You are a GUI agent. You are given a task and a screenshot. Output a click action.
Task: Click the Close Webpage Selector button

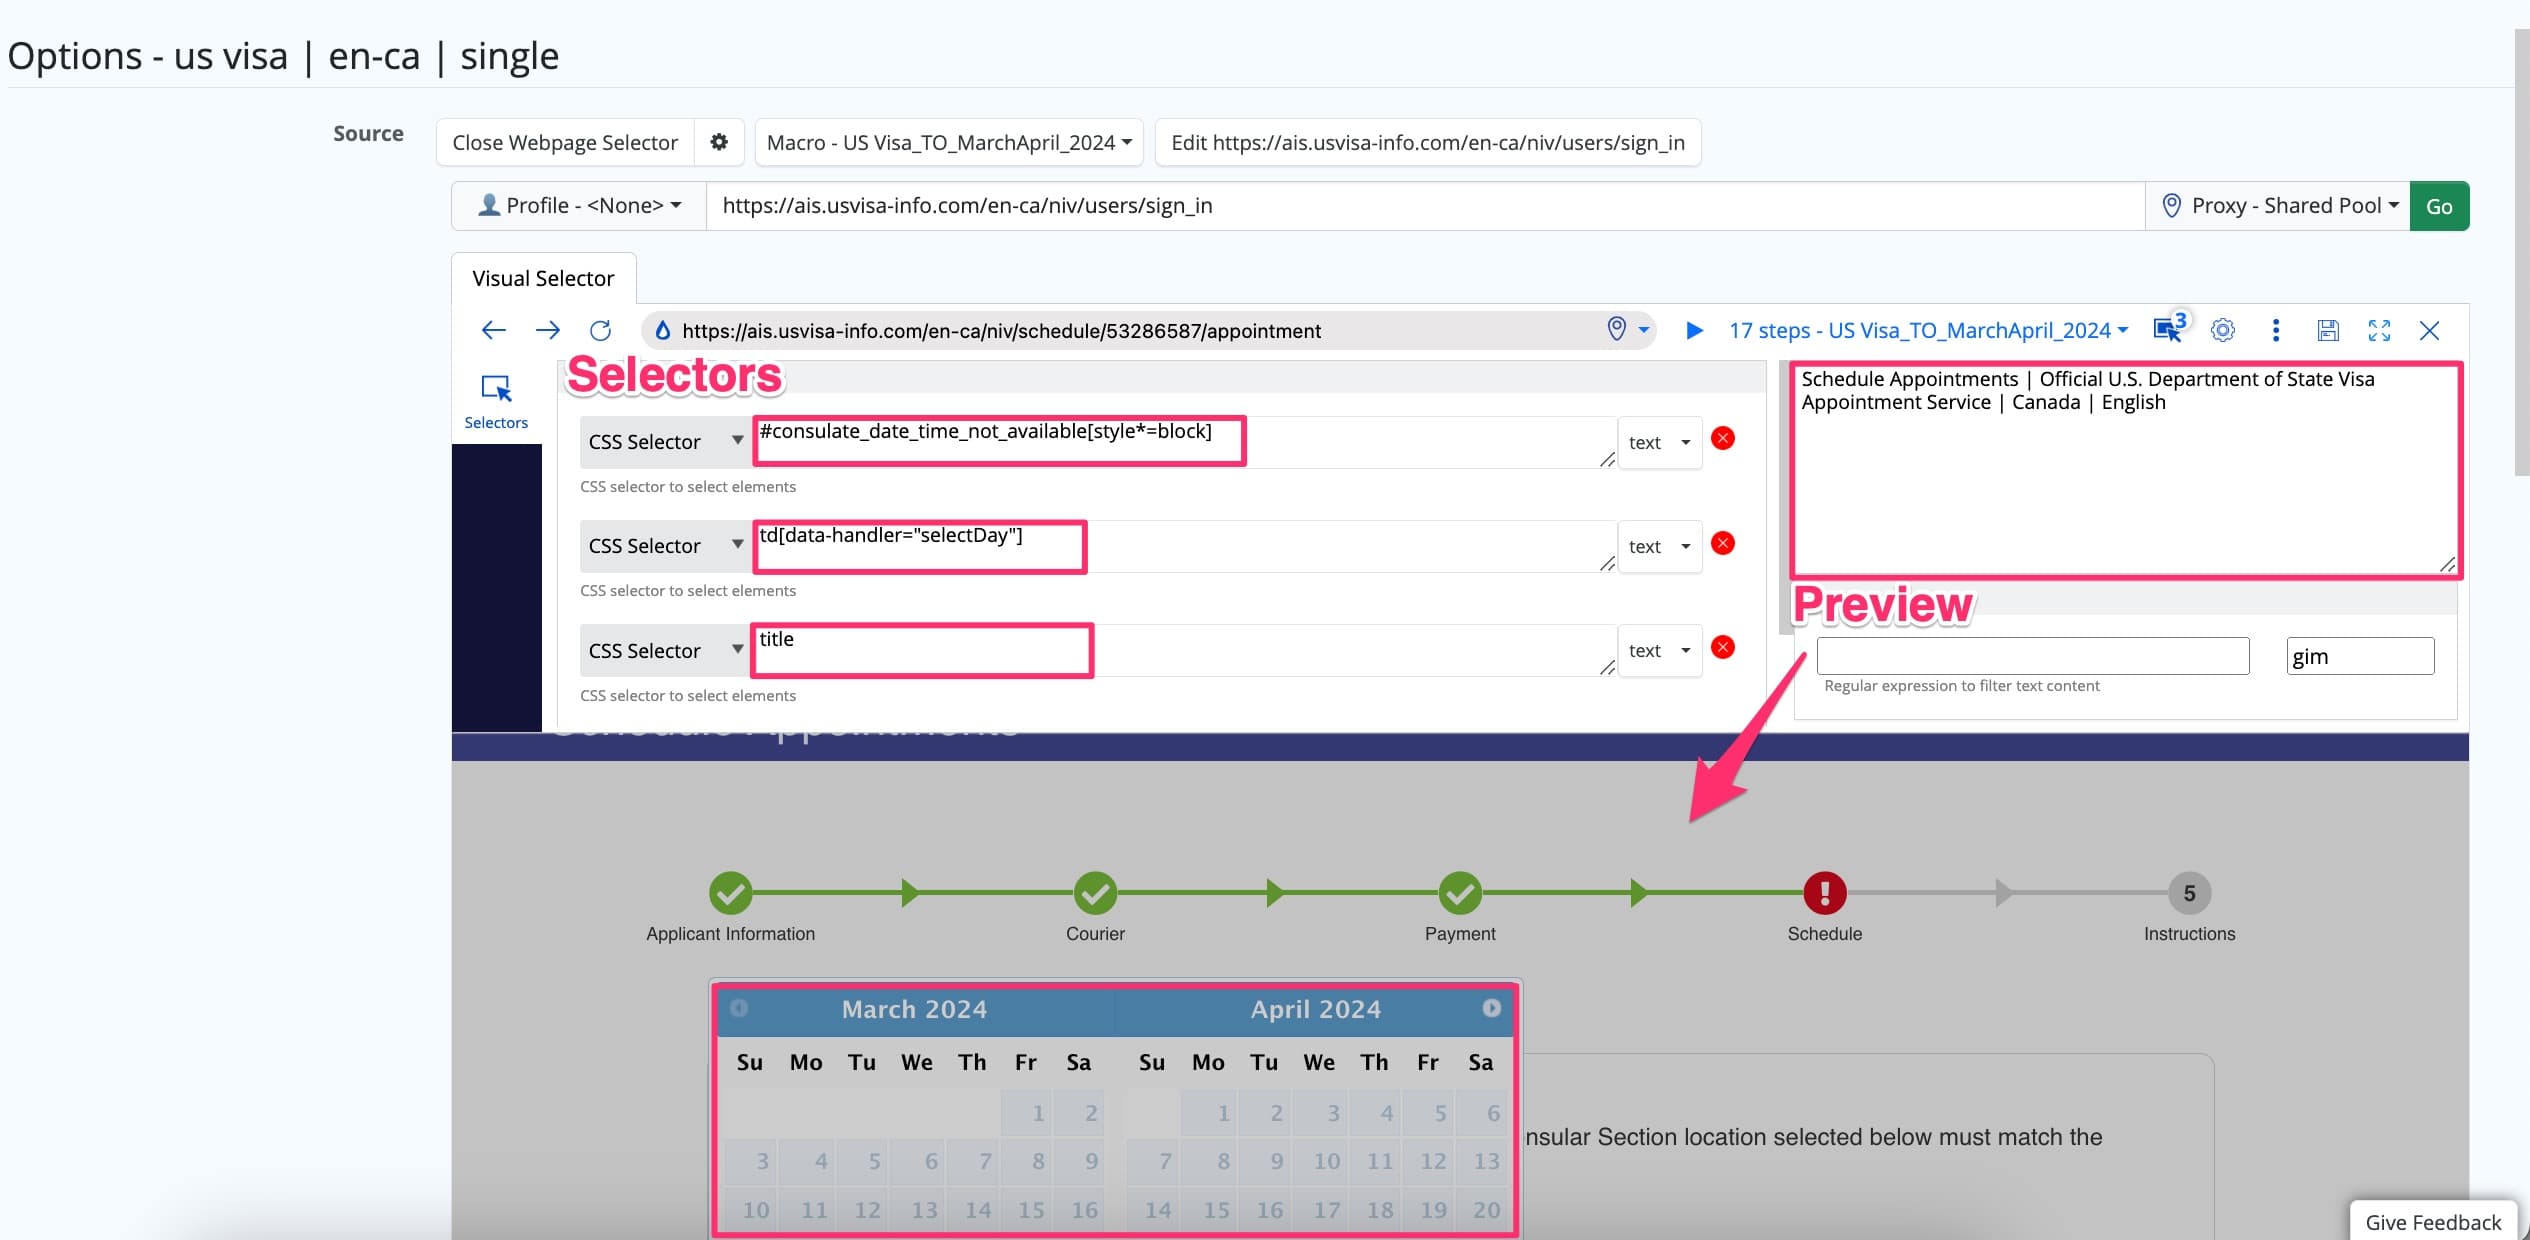pyautogui.click(x=565, y=142)
